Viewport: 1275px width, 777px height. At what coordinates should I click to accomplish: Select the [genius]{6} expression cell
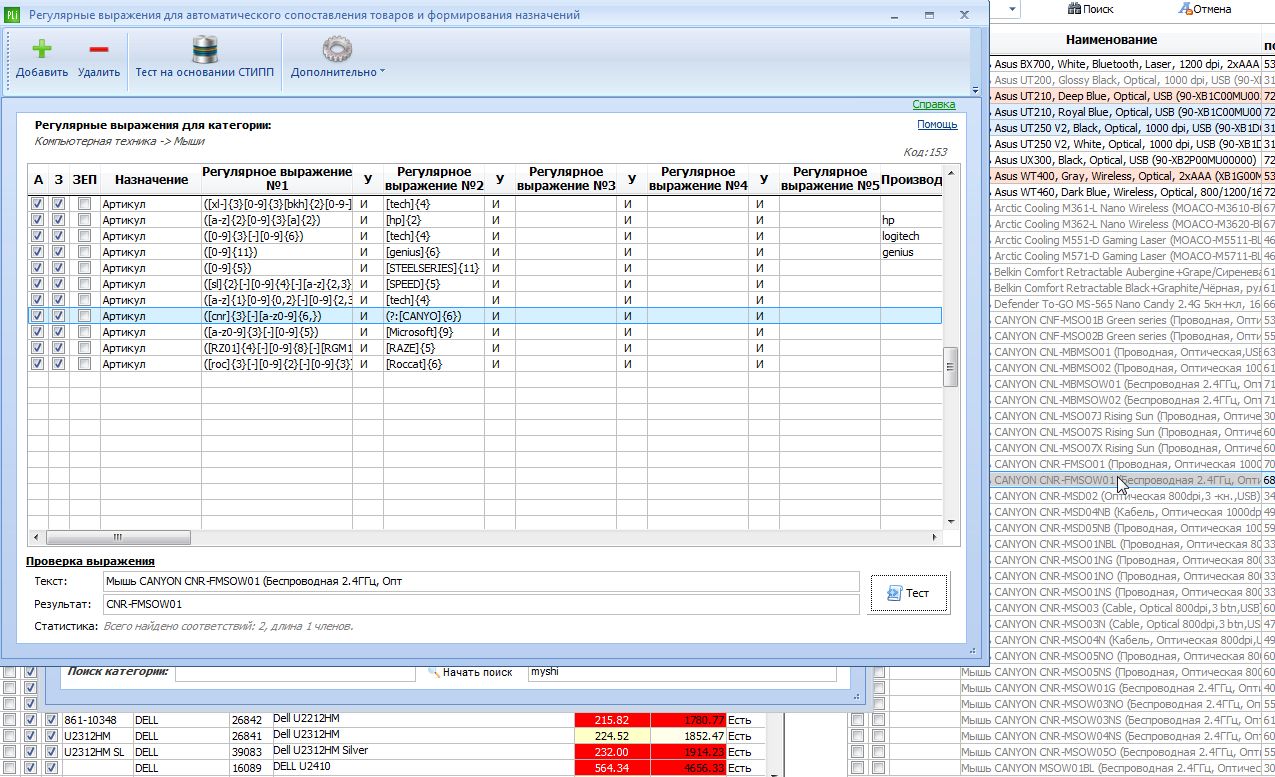point(433,252)
